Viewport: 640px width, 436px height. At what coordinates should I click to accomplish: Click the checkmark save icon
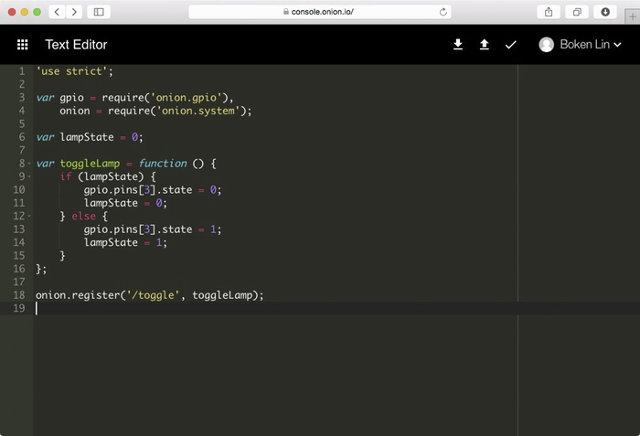click(x=511, y=44)
